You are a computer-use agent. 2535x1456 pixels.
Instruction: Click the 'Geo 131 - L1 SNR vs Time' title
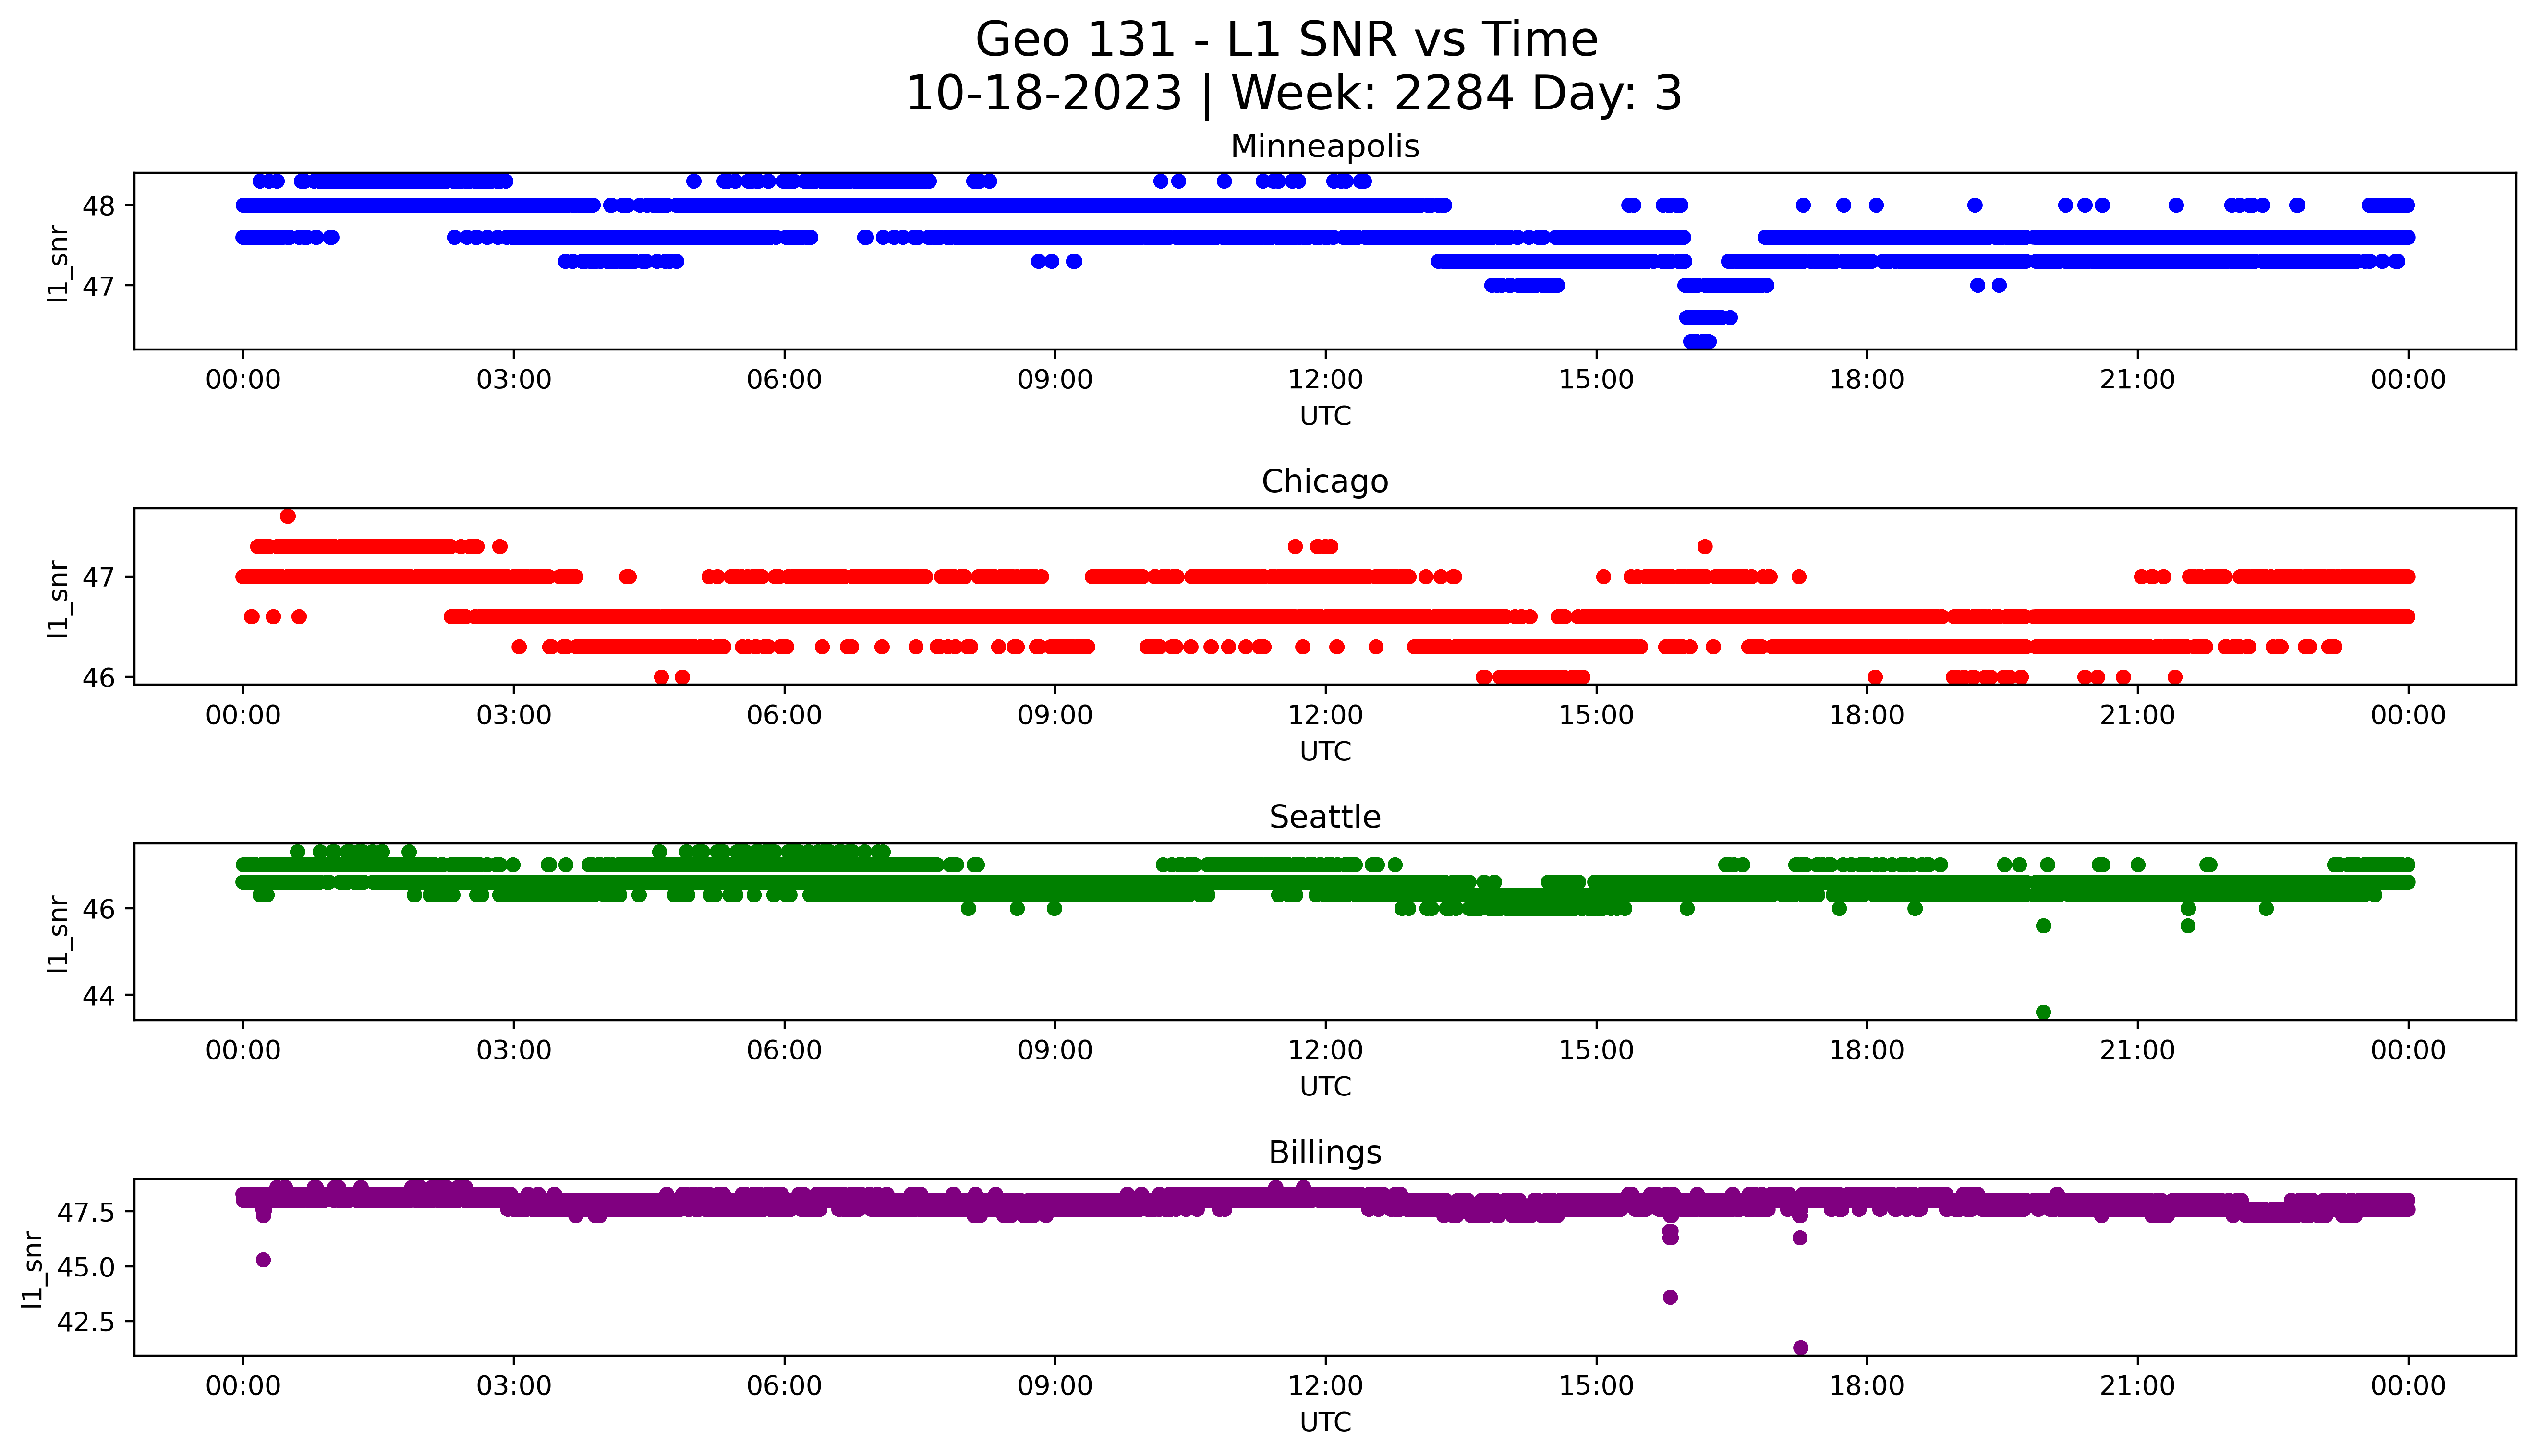1286,41
